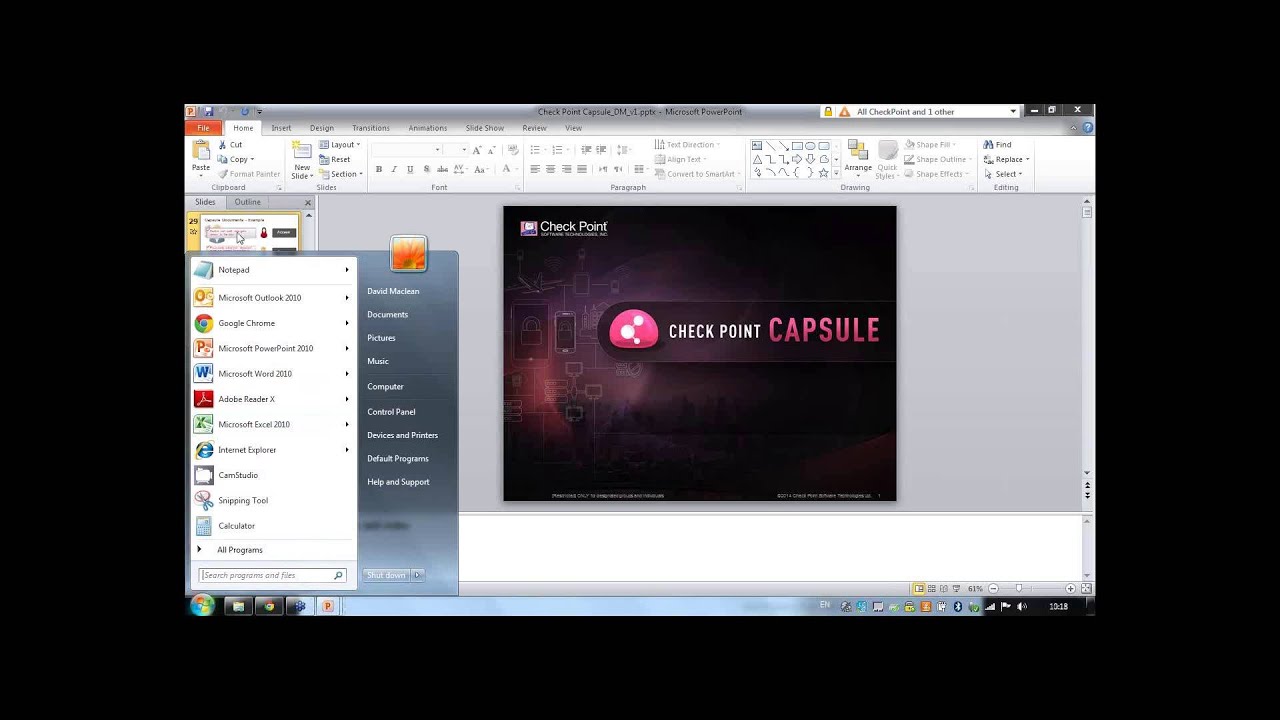Select the right arrow block shape
Viewport: 1280px width, 720px height.
[x=797, y=159]
